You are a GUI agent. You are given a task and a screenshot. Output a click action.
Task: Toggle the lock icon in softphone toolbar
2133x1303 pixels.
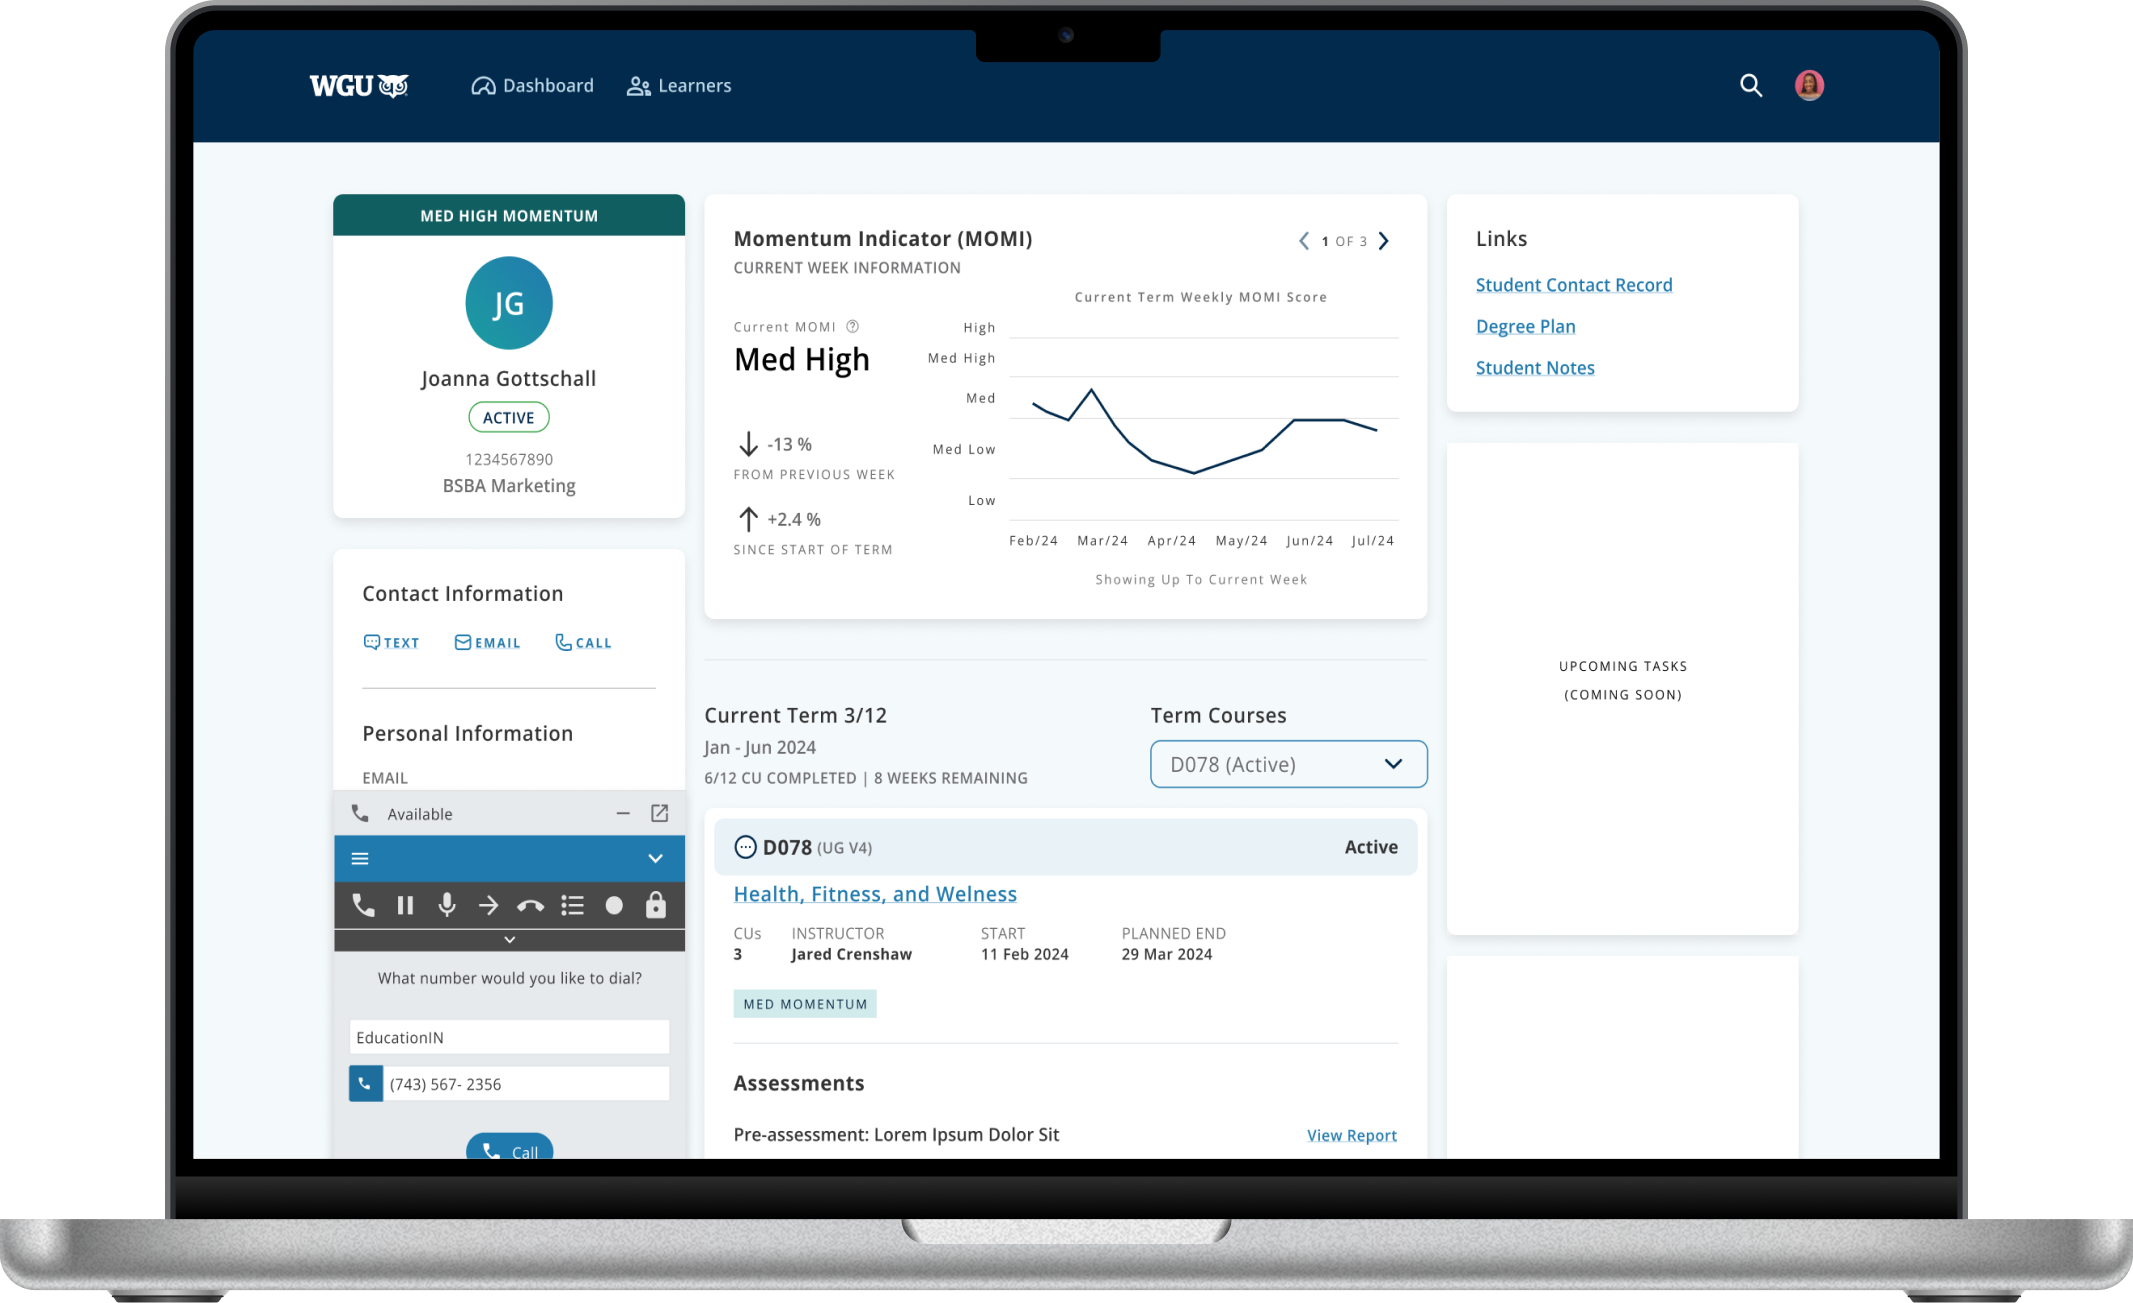656,906
